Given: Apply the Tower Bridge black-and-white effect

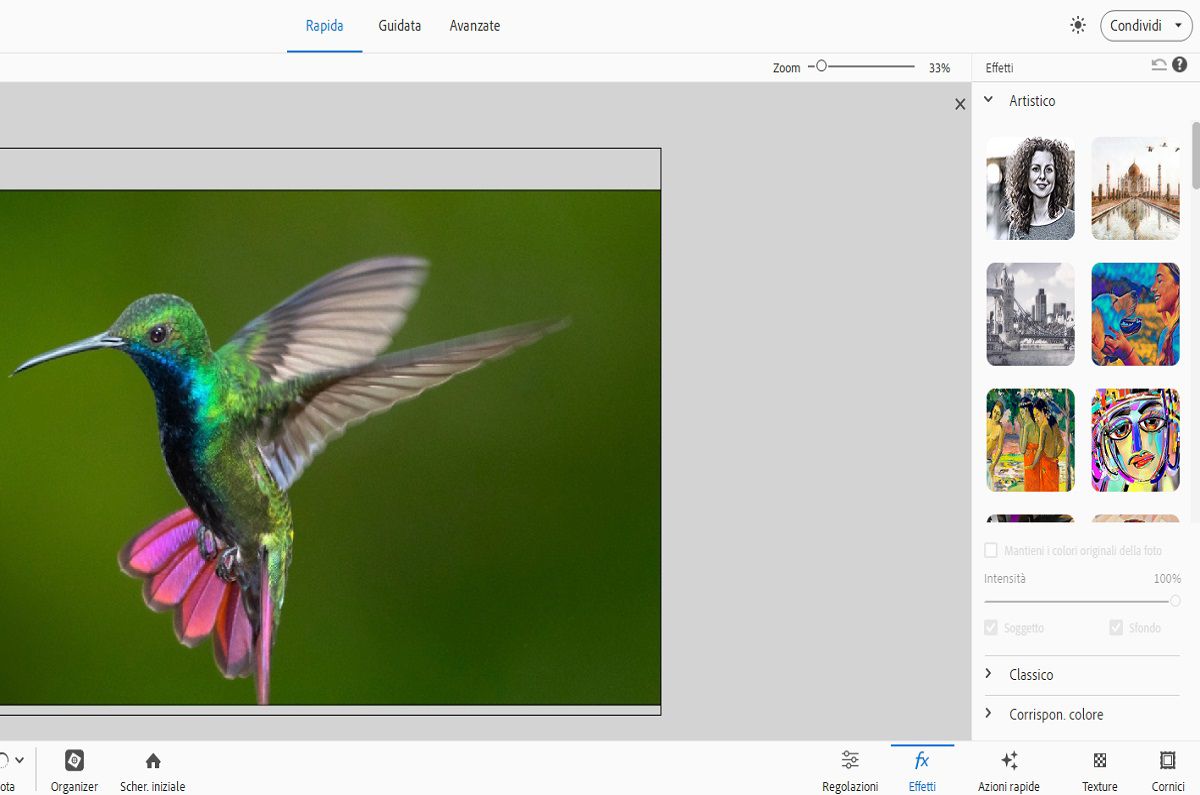Looking at the screenshot, I should click(x=1030, y=314).
